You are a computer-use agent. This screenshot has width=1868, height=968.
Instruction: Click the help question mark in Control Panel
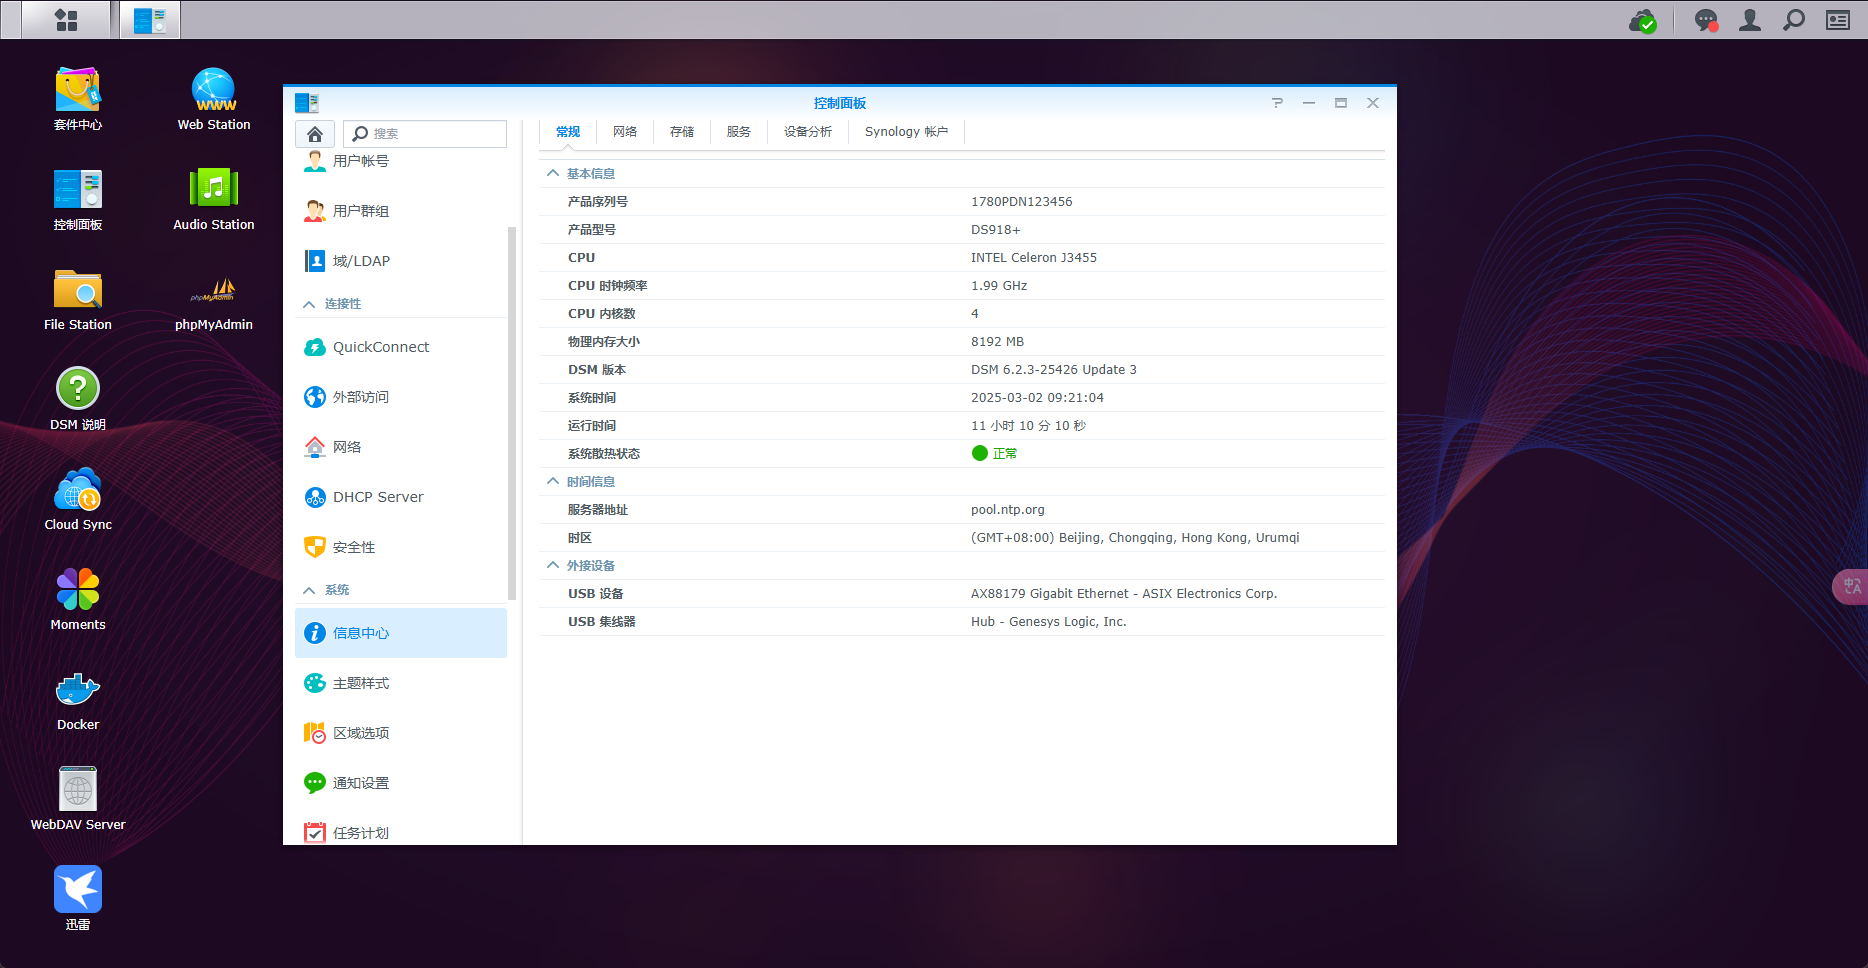(x=1277, y=103)
